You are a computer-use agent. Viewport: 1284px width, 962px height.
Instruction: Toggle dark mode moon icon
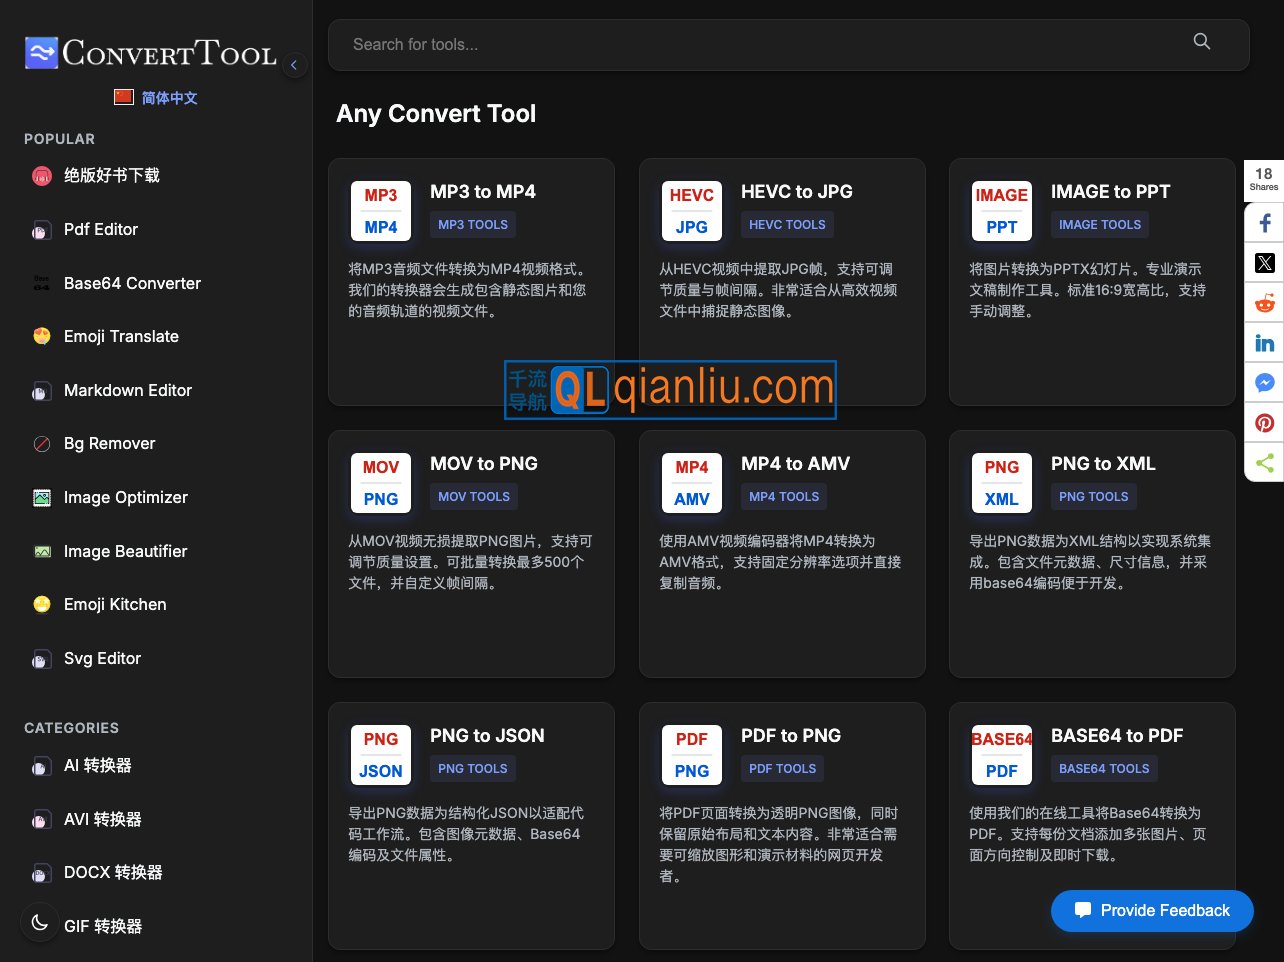pyautogui.click(x=40, y=922)
